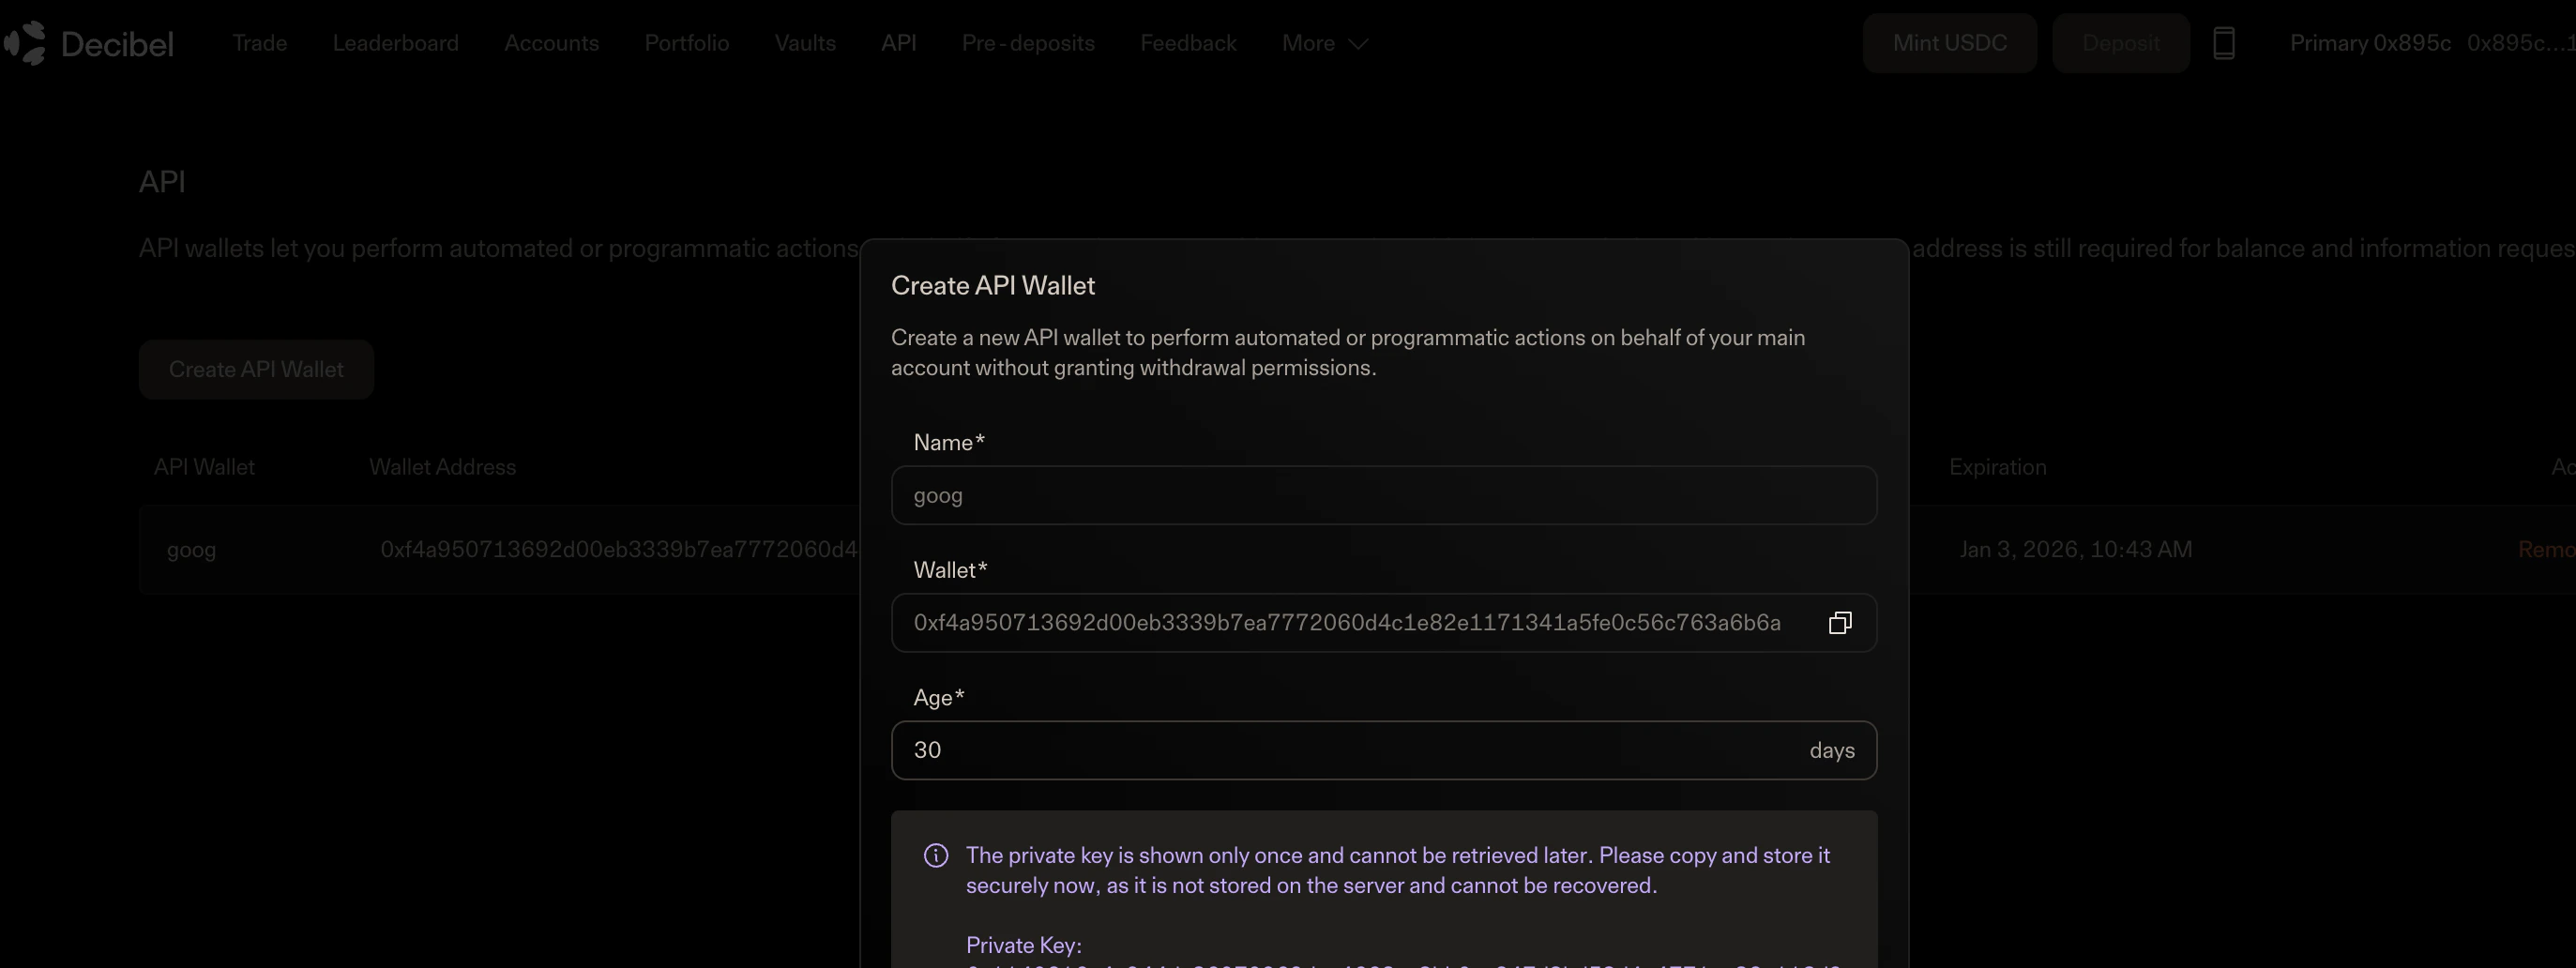Open the Portfolio view
Viewport: 2576px width, 968px height.
coord(686,43)
